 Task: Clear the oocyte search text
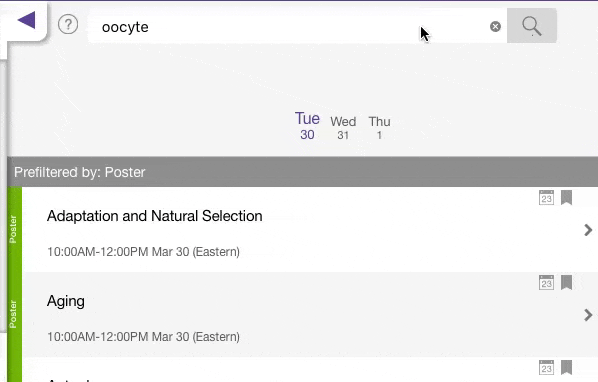pyautogui.click(x=495, y=26)
